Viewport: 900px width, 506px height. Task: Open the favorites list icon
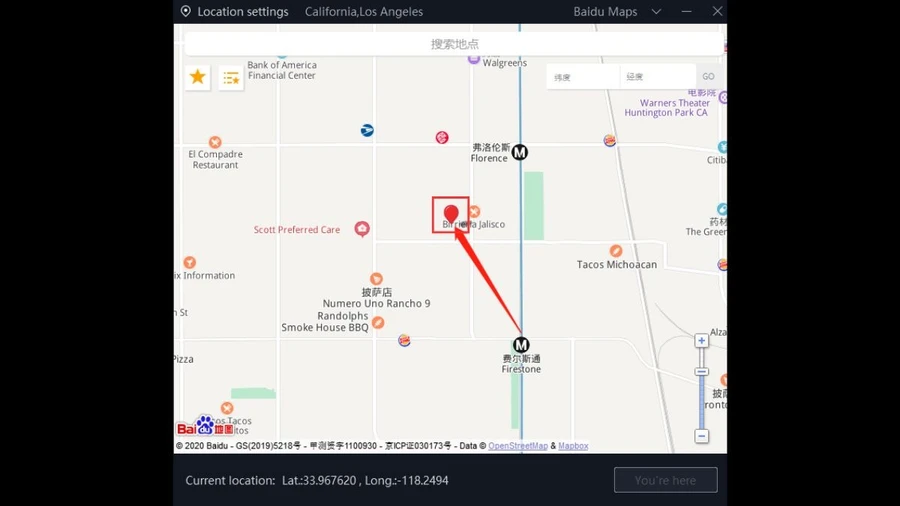tap(231, 78)
